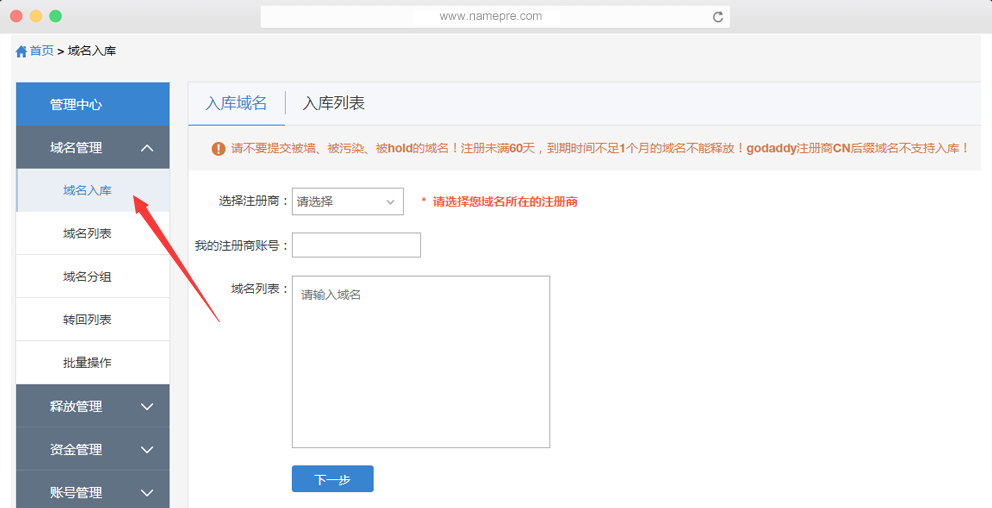The width and height of the screenshot is (992, 508).
Task: Click the orange warning notice icon
Action: (218, 149)
